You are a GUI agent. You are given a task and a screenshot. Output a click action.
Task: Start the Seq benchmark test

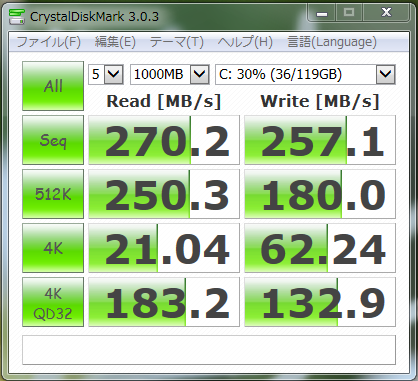53,140
